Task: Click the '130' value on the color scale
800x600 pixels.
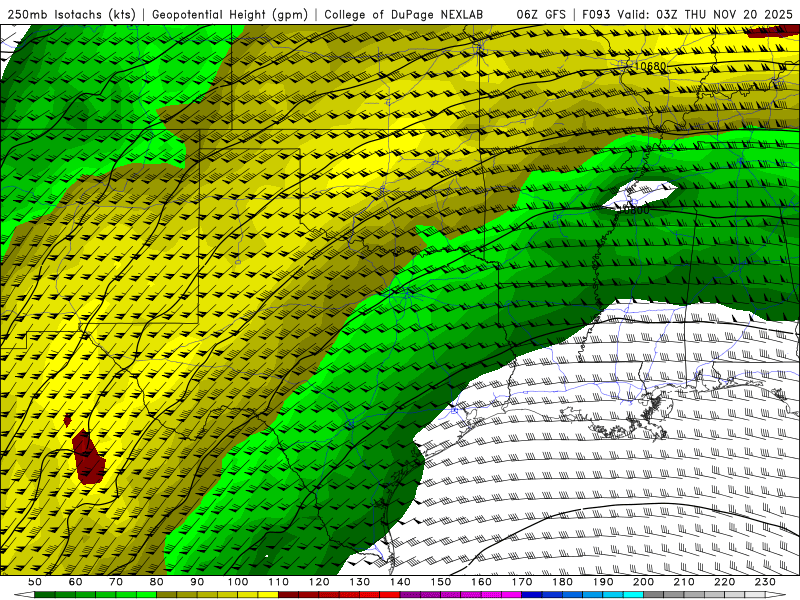Action: [360, 582]
